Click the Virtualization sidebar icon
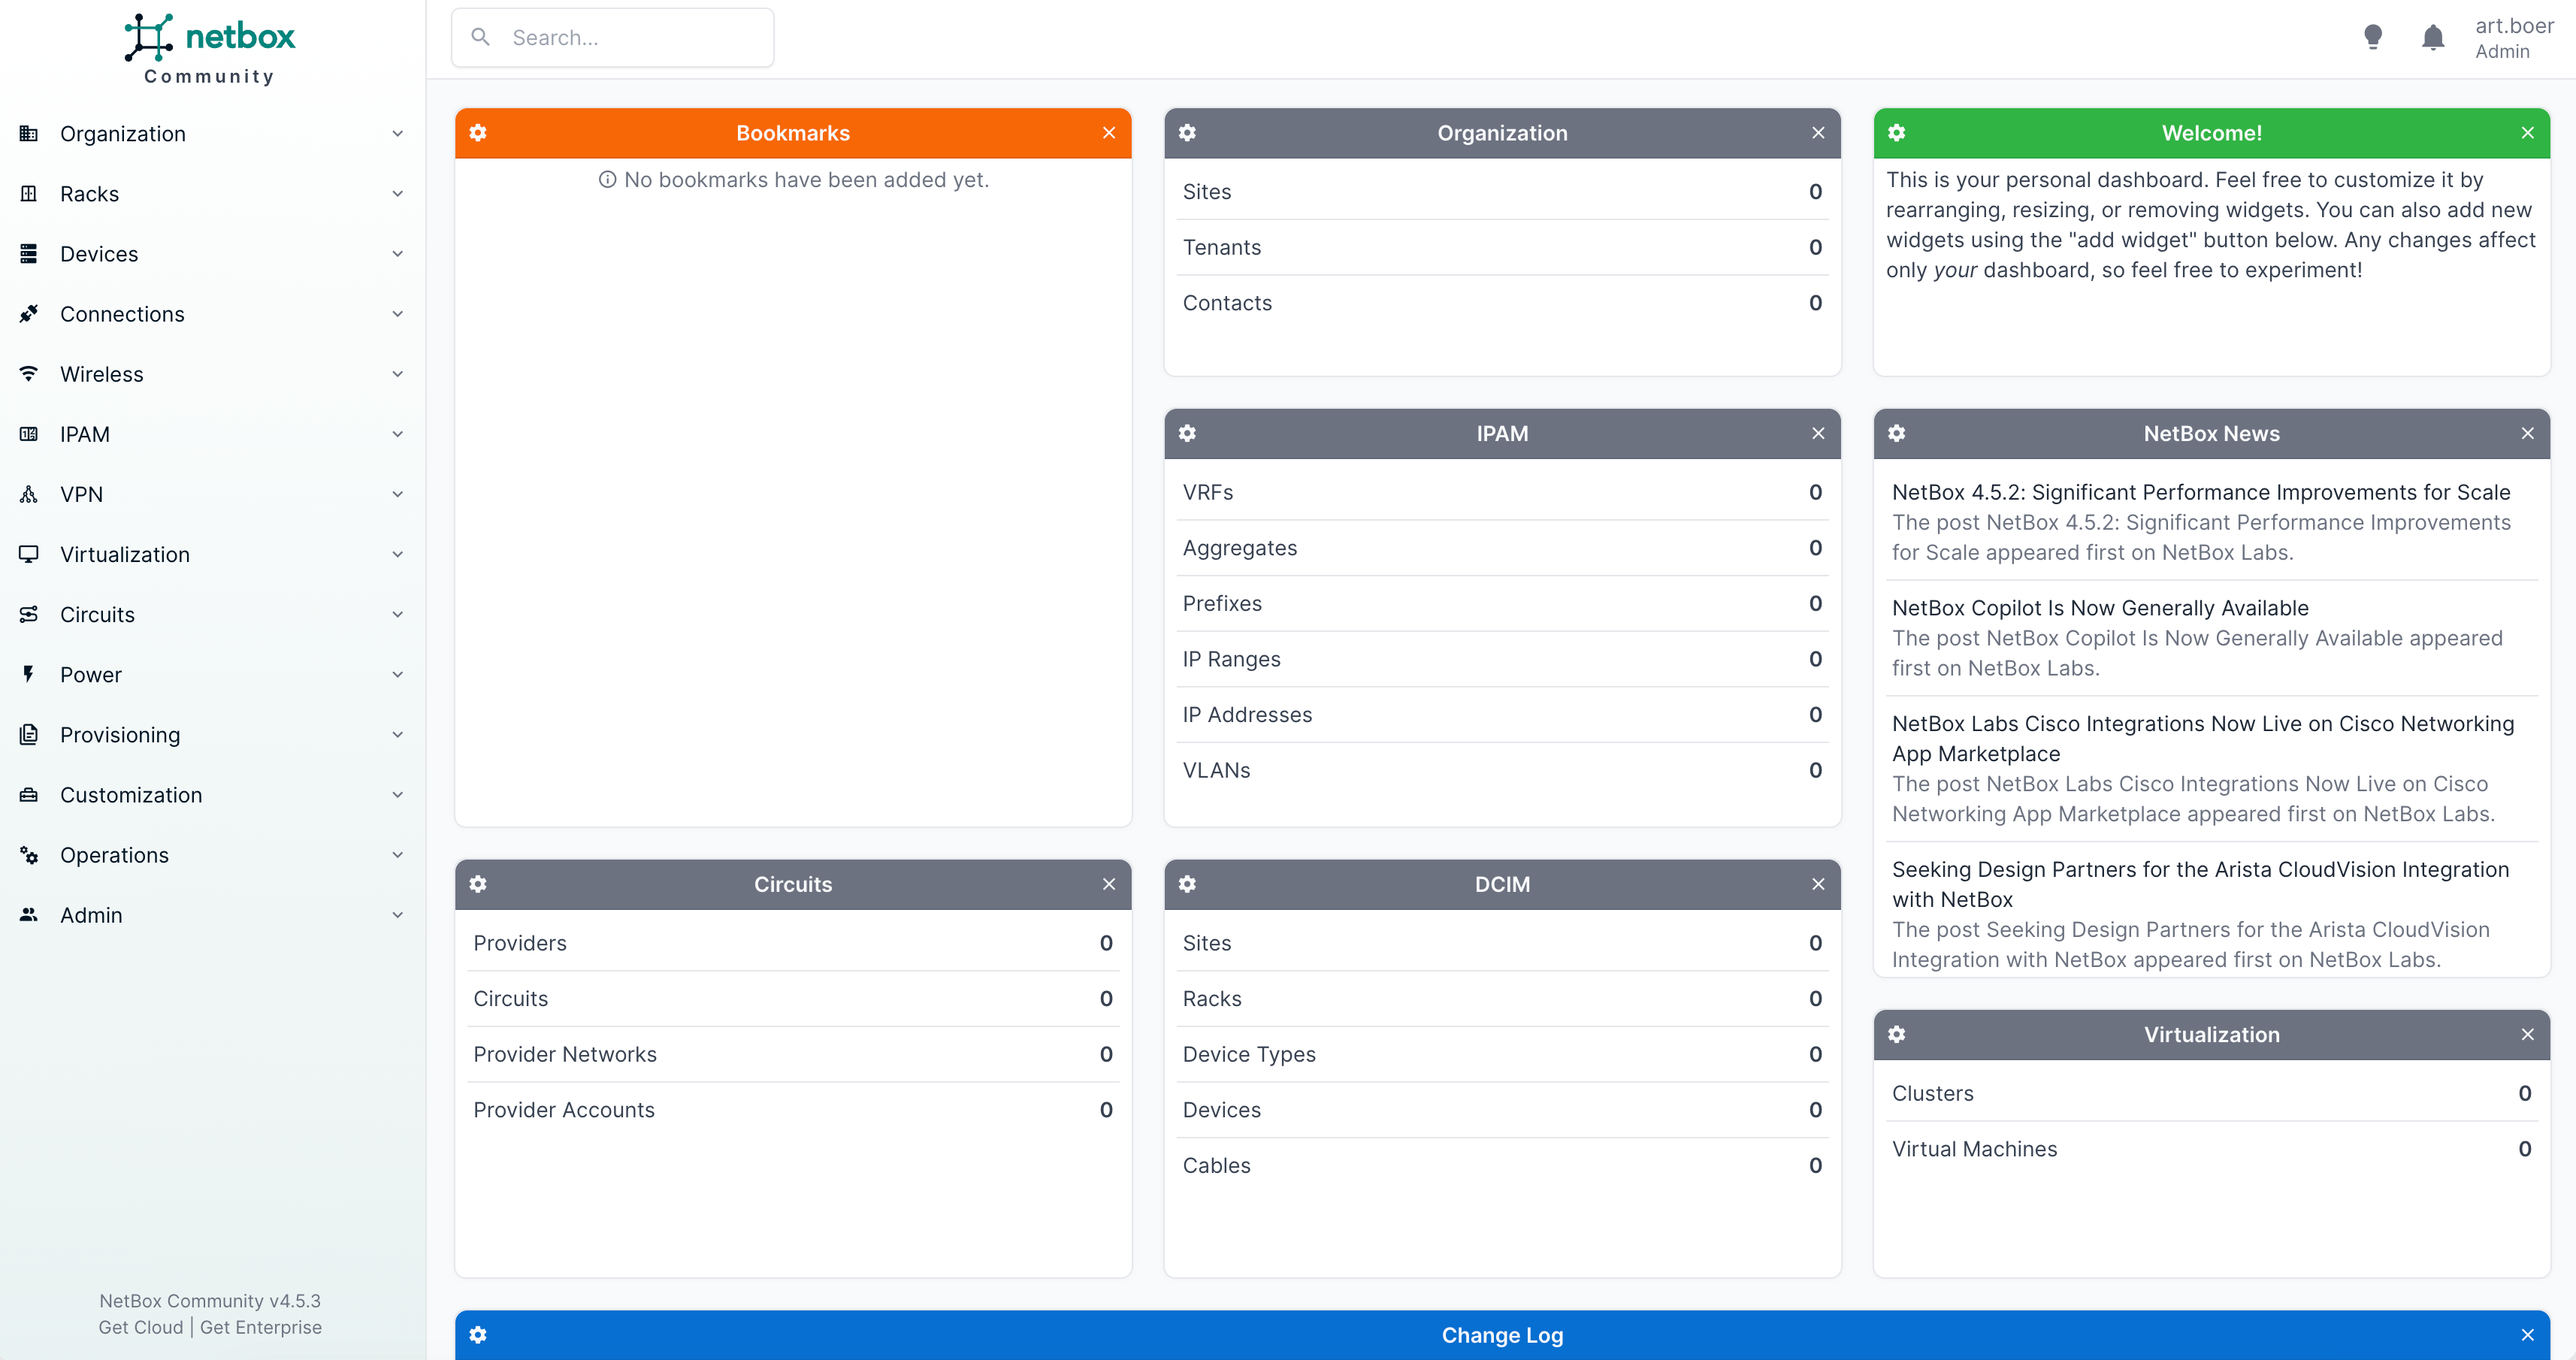Screen dimensions: 2576x1360 point(28,554)
